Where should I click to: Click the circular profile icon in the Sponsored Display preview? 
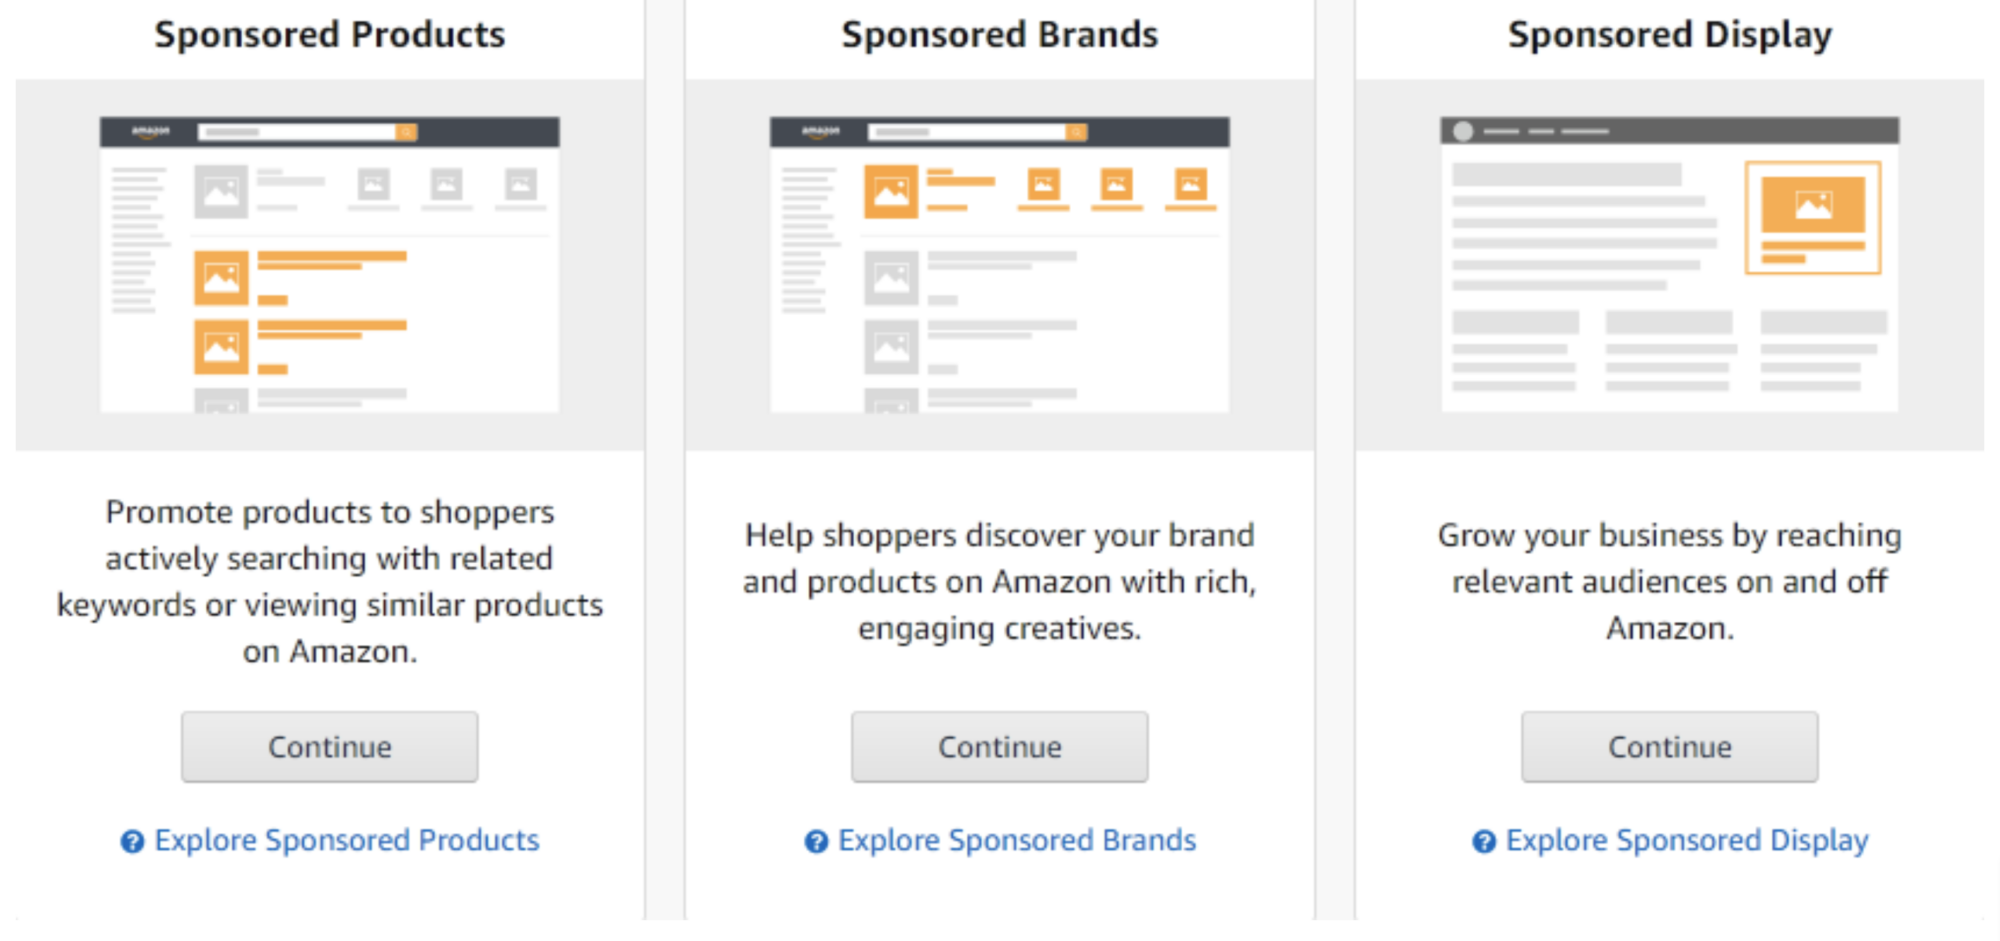tap(1463, 130)
